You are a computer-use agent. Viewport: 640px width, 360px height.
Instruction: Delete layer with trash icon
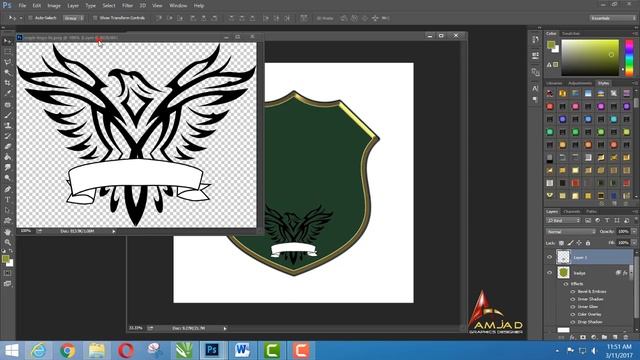[626, 337]
